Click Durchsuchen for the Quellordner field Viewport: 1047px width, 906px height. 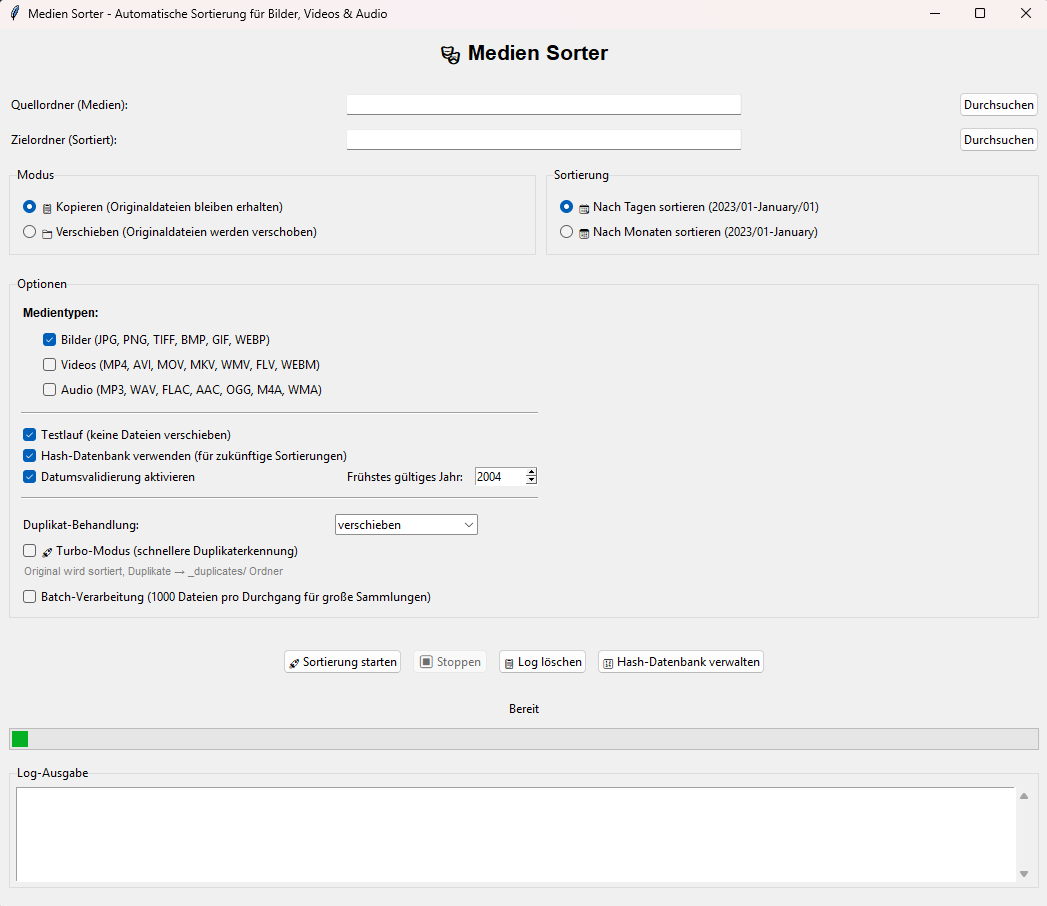tap(998, 104)
